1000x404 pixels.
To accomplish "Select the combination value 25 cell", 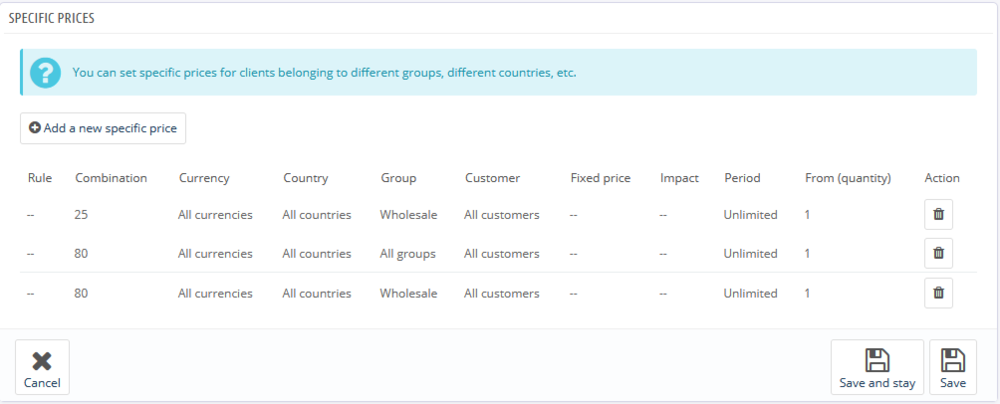I will tap(82, 215).
